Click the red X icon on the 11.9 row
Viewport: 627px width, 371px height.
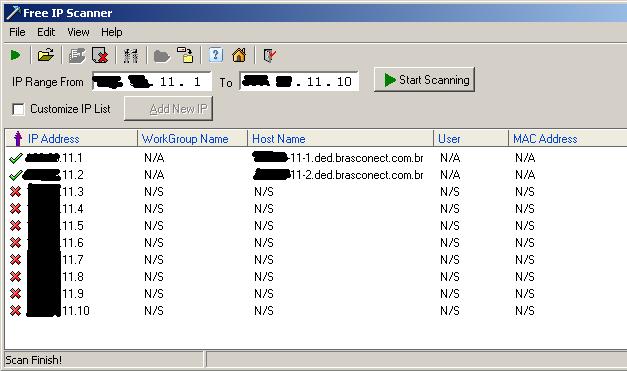pos(16,294)
